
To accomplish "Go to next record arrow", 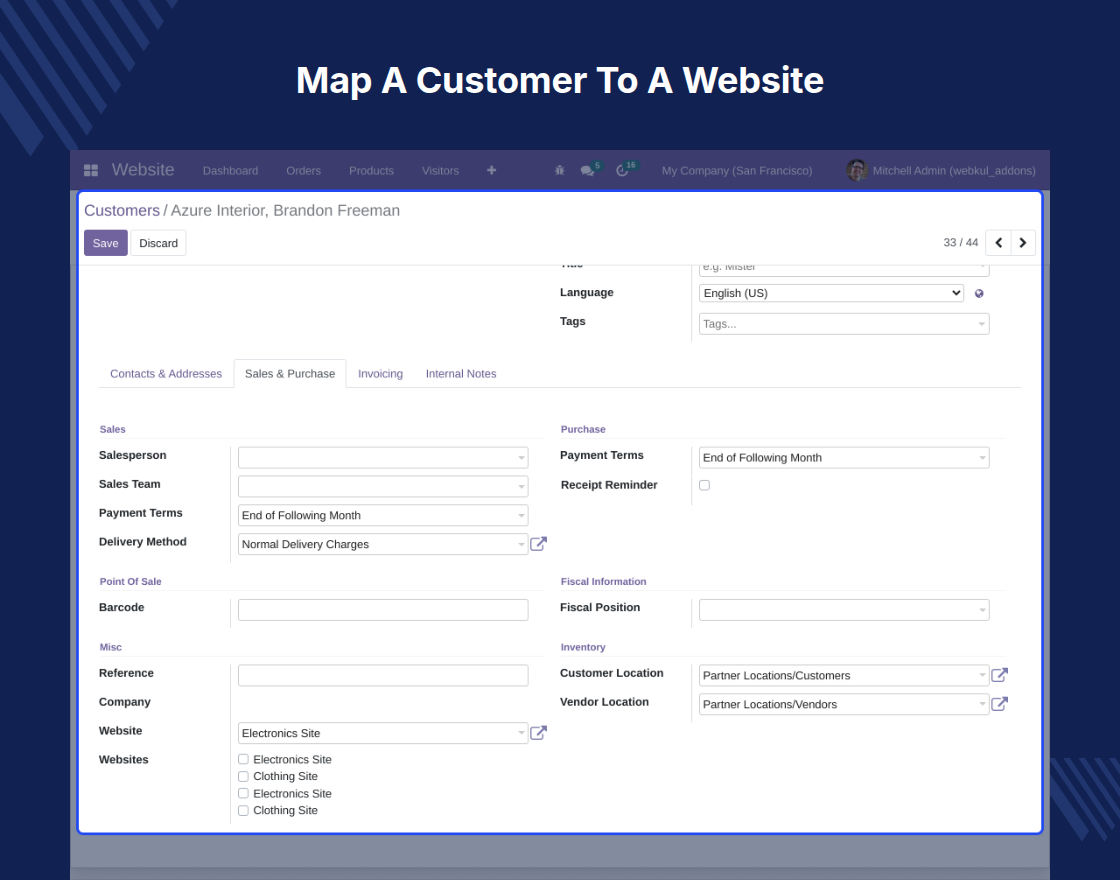I will pyautogui.click(x=1023, y=243).
